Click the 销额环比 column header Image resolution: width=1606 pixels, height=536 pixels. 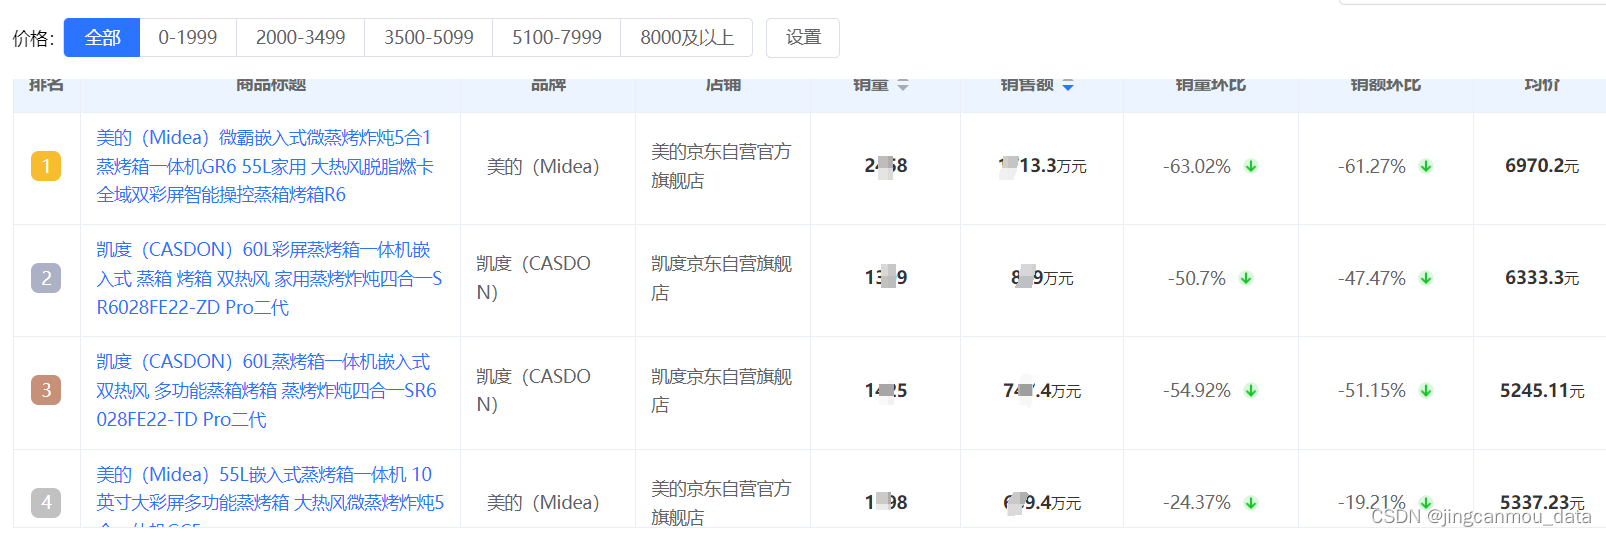point(1386,86)
